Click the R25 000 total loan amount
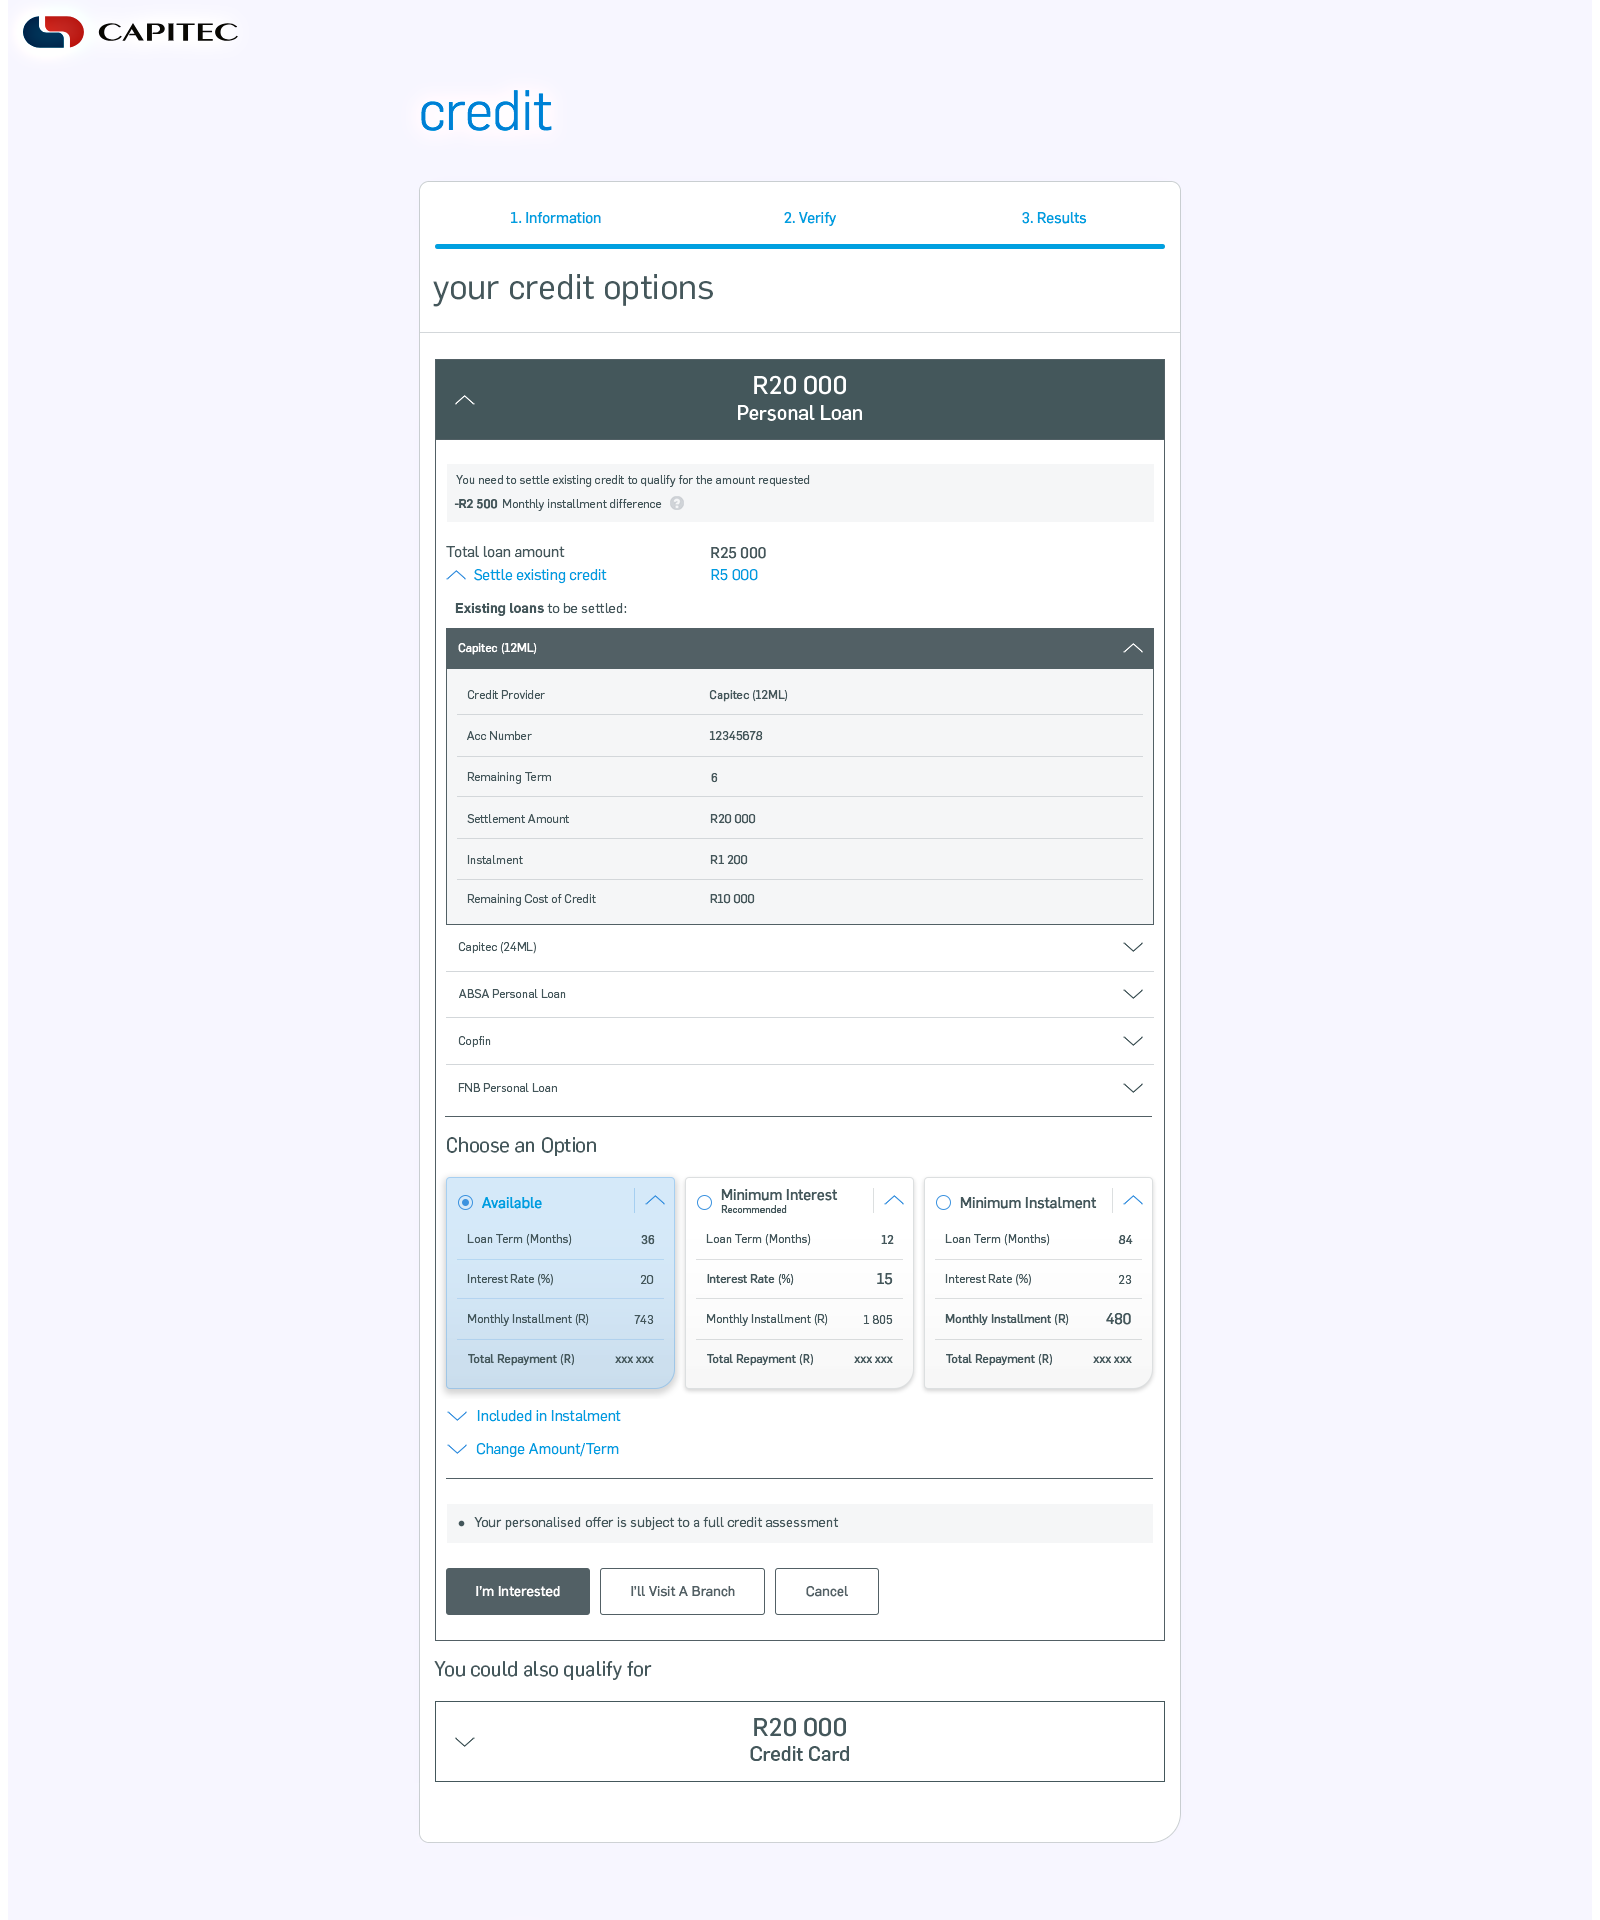This screenshot has height=1920, width=1600. 738,553
